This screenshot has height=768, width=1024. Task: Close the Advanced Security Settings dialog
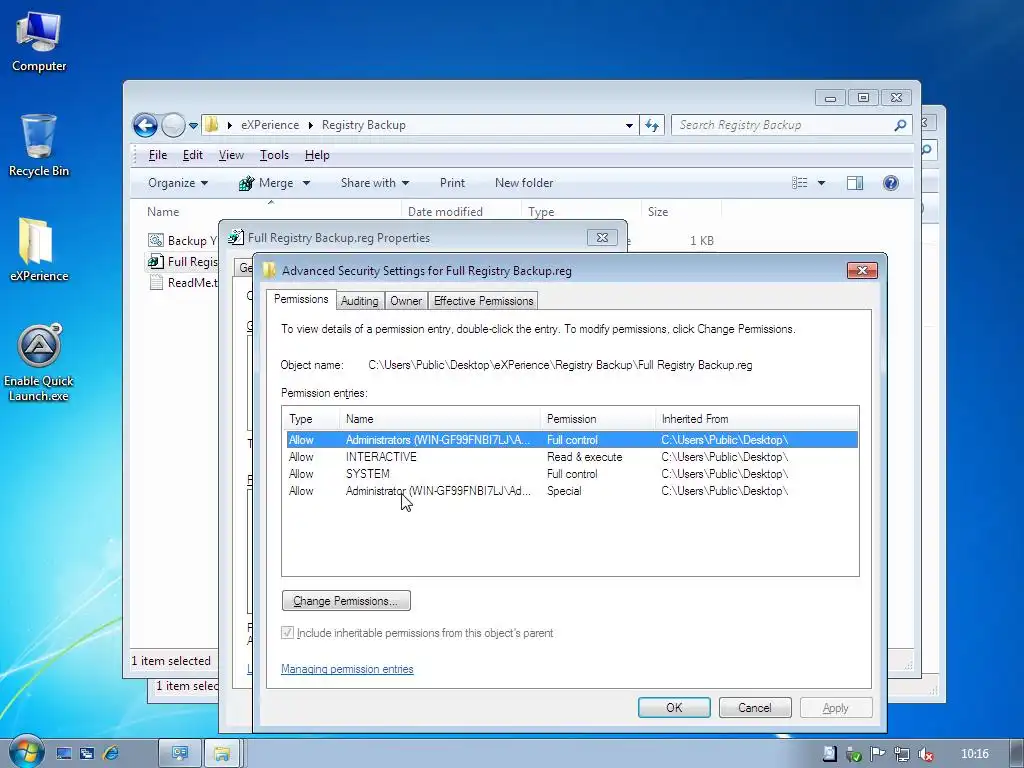coord(862,270)
